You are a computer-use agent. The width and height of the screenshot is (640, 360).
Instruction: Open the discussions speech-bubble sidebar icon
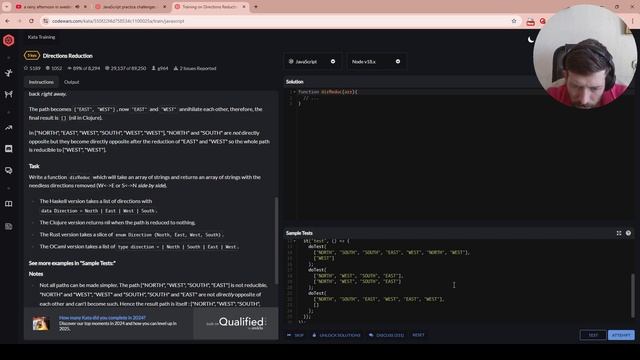click(x=9, y=170)
